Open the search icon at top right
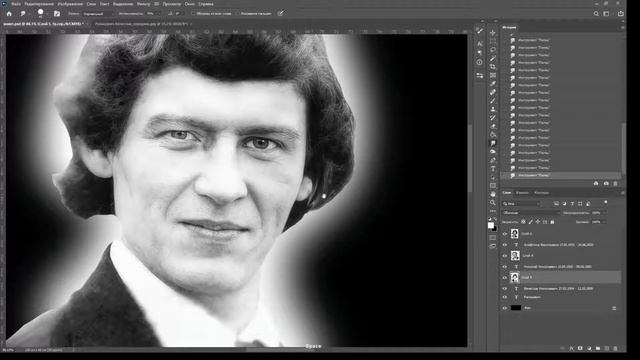 596,13
